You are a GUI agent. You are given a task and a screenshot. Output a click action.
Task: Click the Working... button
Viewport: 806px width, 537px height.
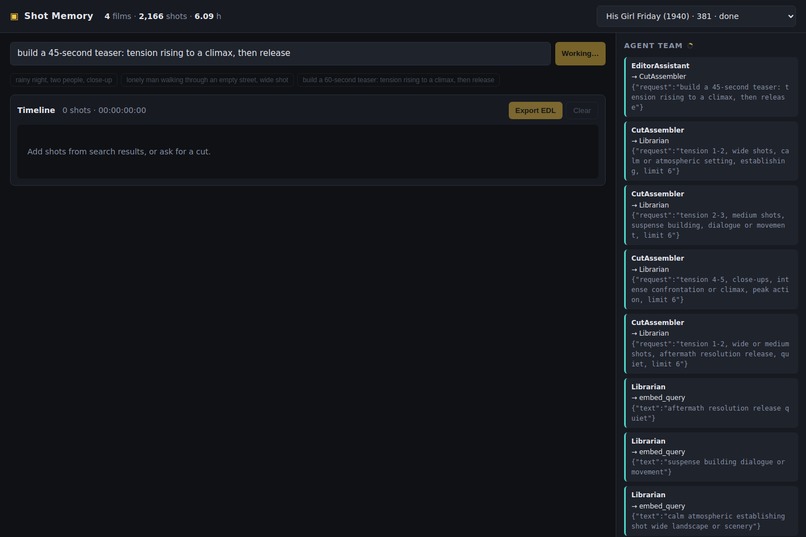580,53
